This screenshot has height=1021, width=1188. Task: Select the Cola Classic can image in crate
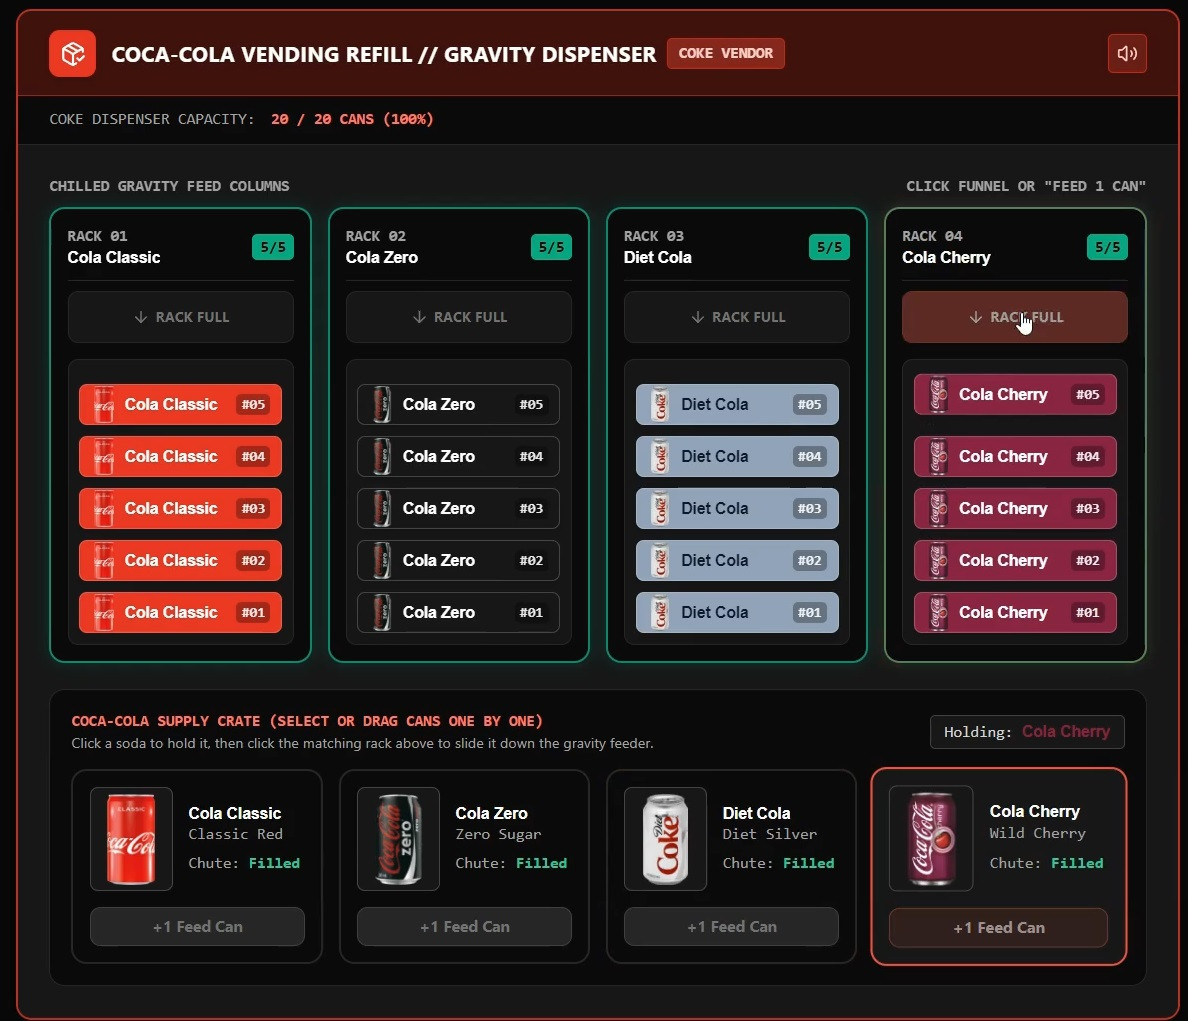click(x=131, y=838)
